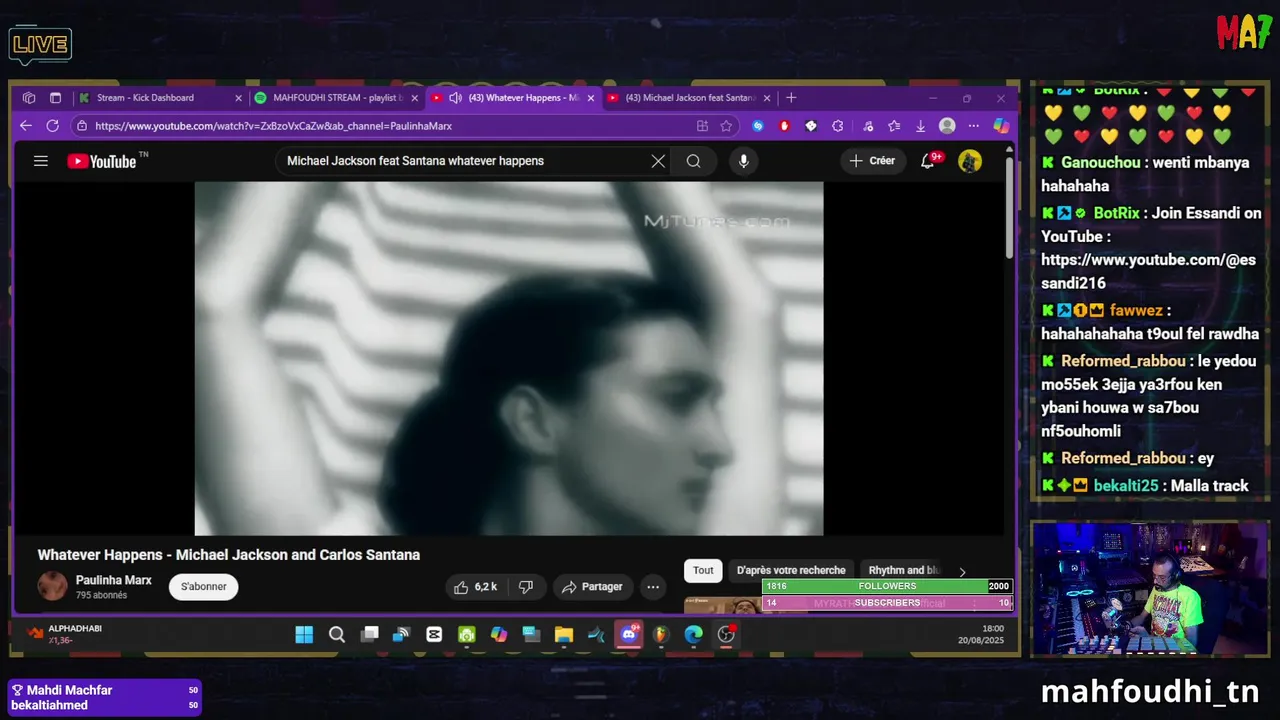Show more filter chips with right chevron
Viewport: 1280px width, 720px height.
pos(962,571)
